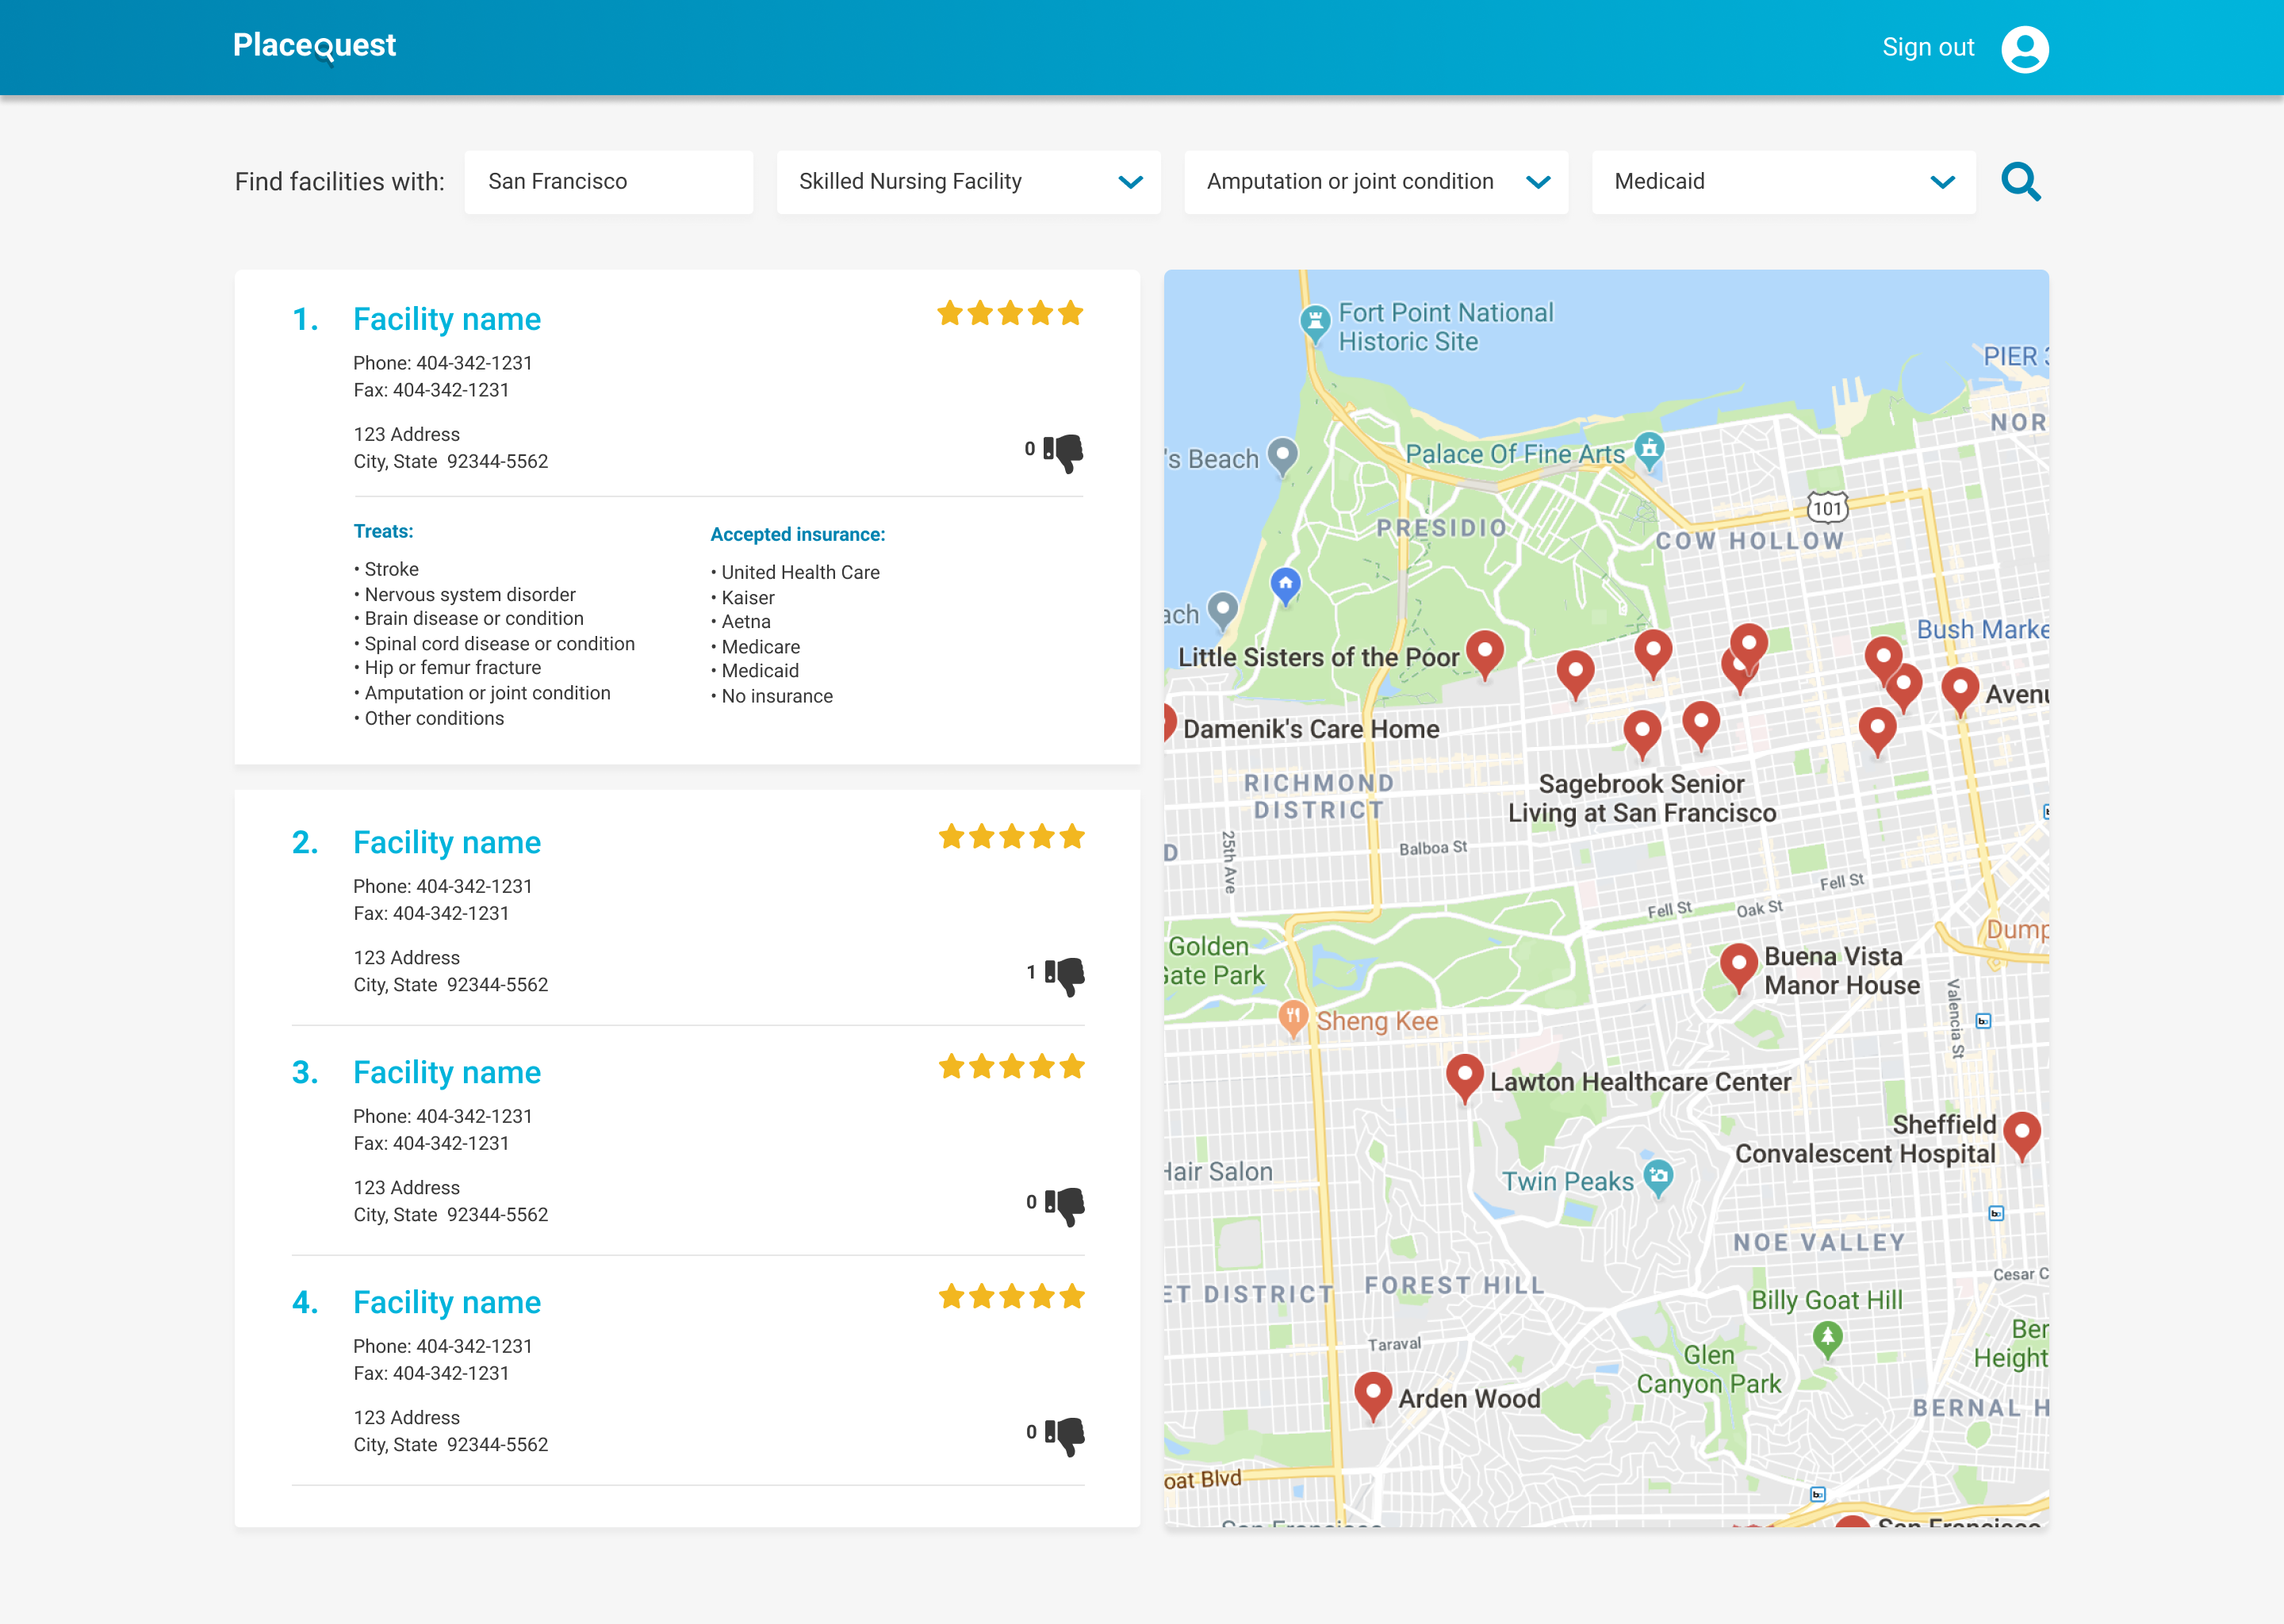Click Buena Vista Manor House map pin
Viewport: 2284px width, 1624px height.
click(1738, 965)
